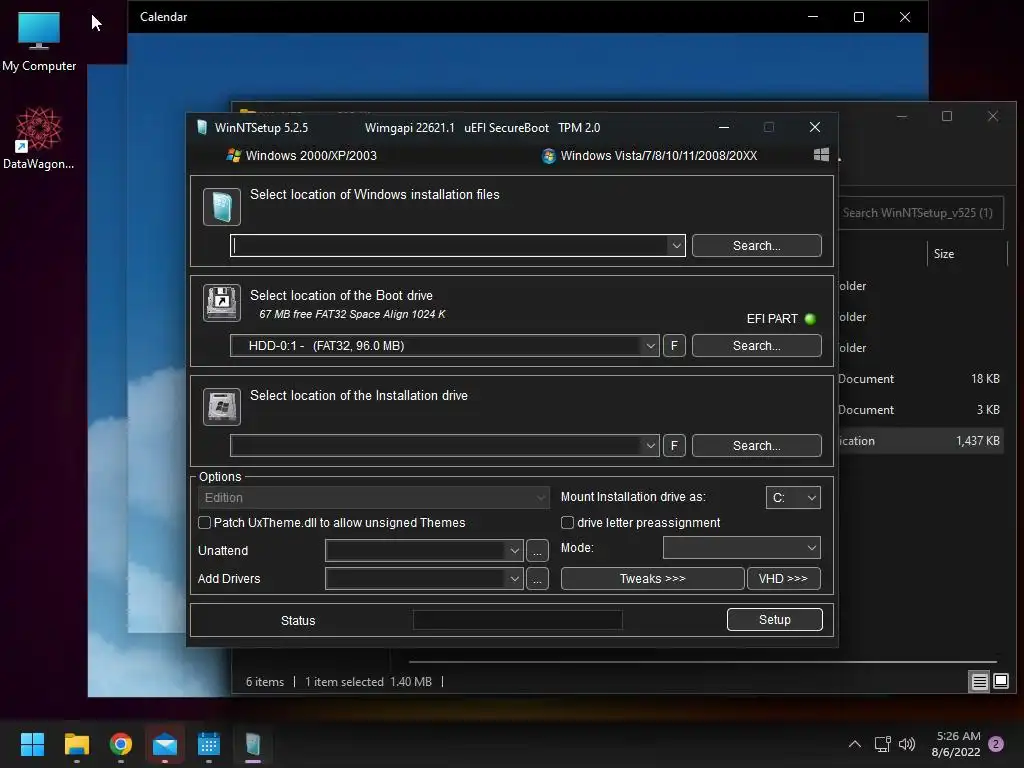Browse for drivers with ... button
Image resolution: width=1024 pixels, height=768 pixels.
pyautogui.click(x=537, y=579)
